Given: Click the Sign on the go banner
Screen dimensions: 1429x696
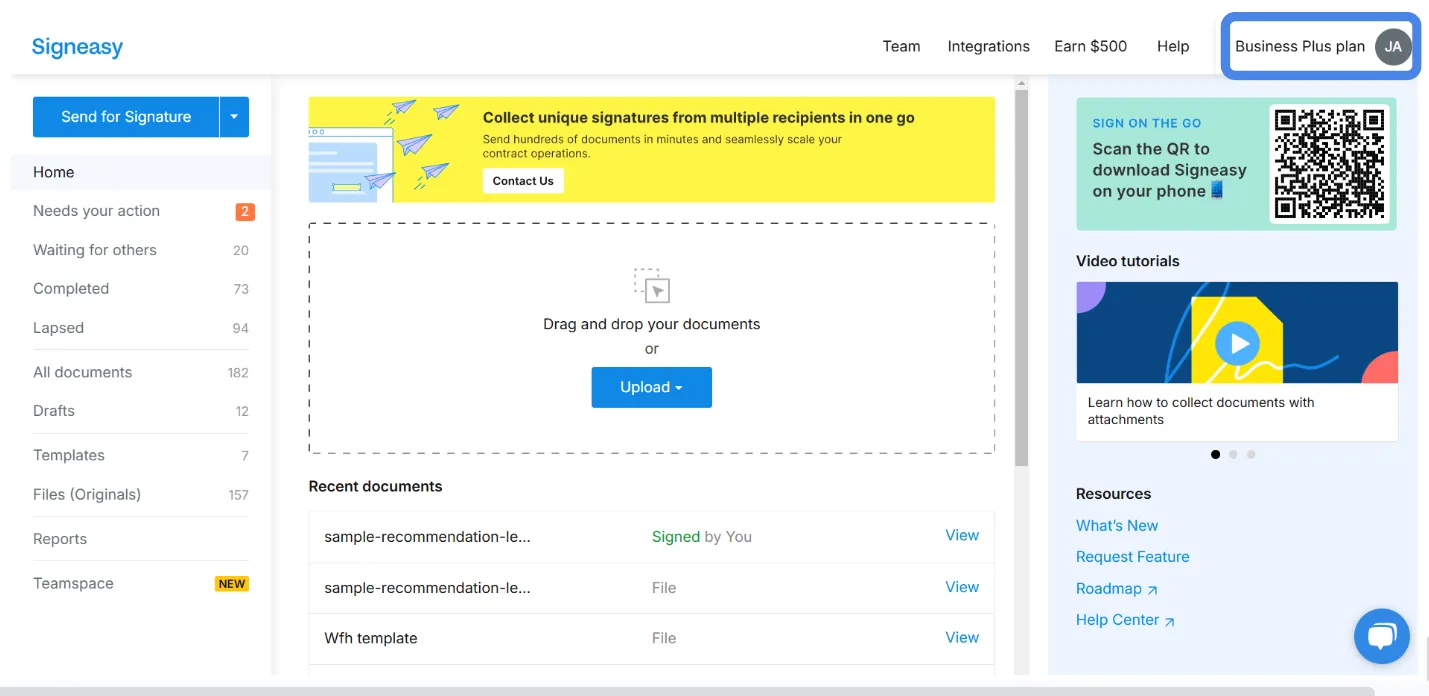Looking at the screenshot, I should pos(1236,164).
